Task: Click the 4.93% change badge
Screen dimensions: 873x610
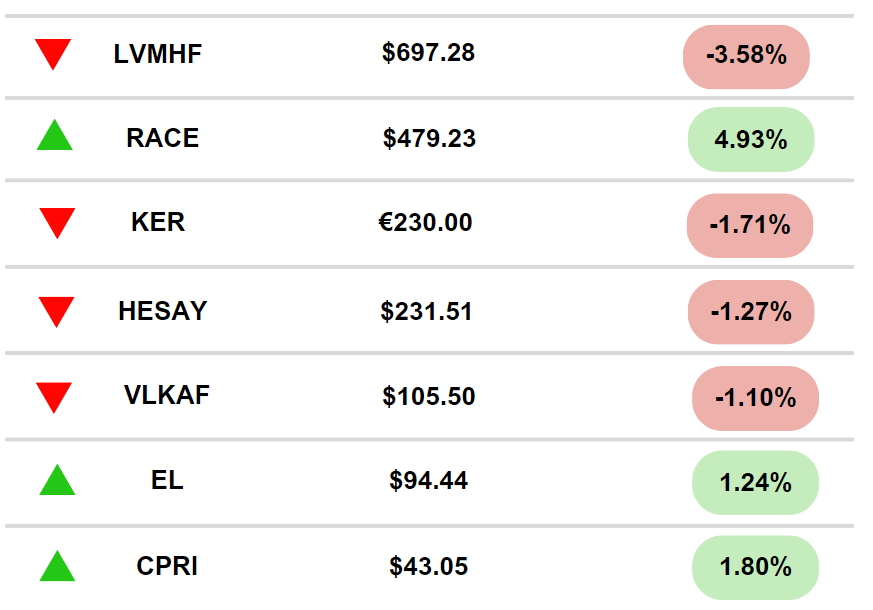Action: 751,139
